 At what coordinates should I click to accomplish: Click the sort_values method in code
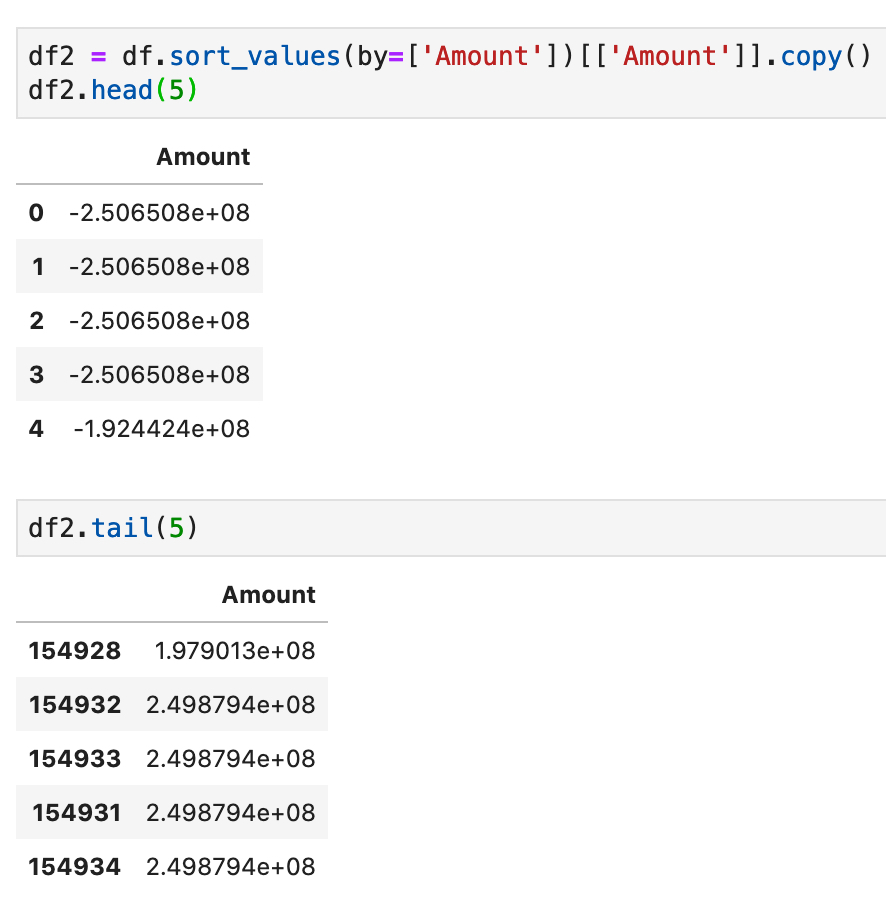(x=255, y=57)
